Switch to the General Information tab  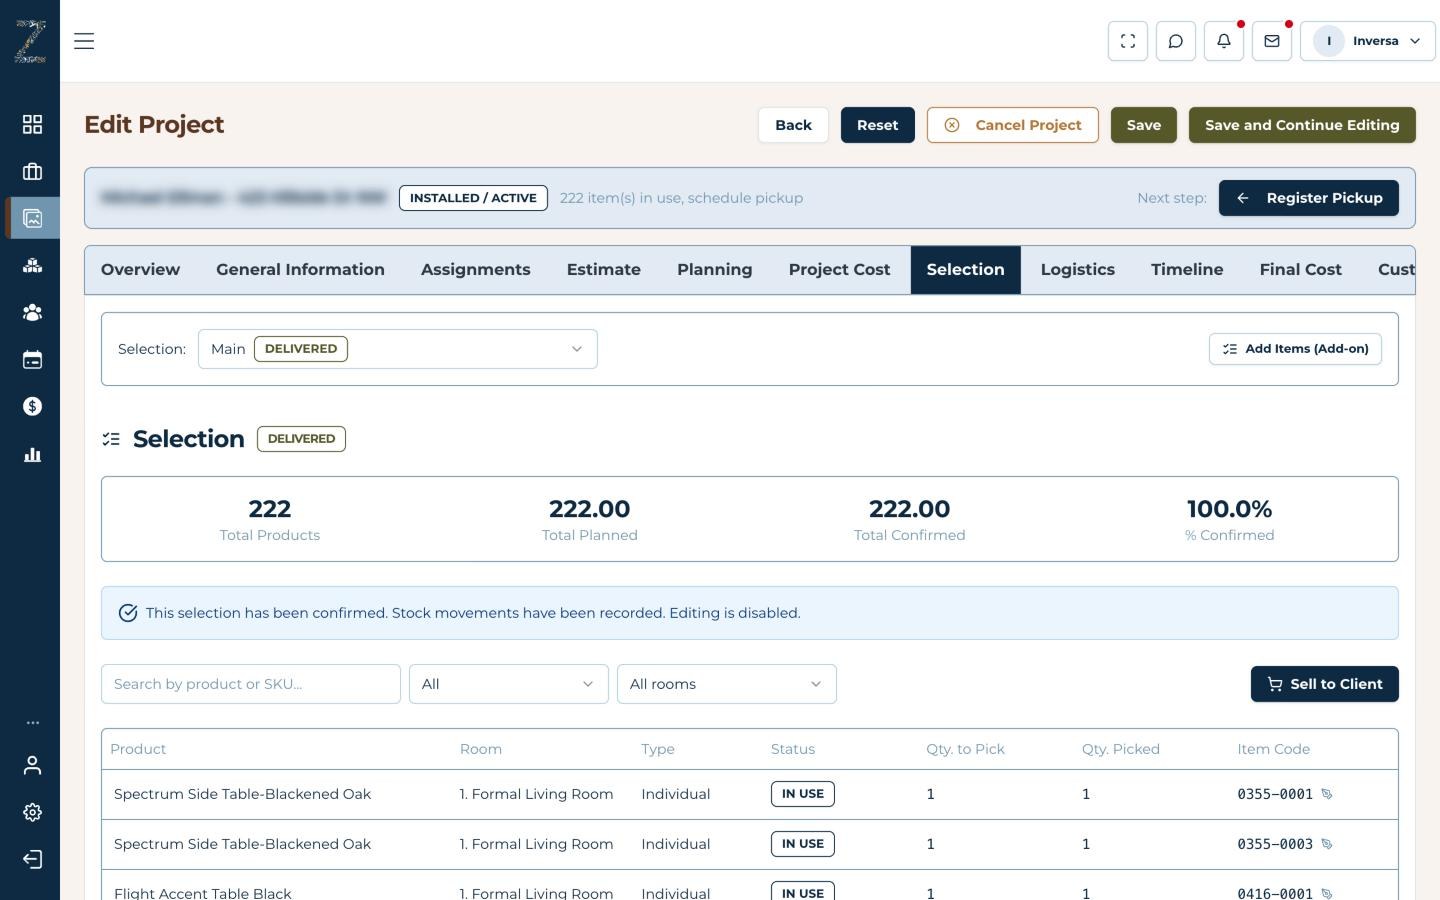pyautogui.click(x=300, y=270)
